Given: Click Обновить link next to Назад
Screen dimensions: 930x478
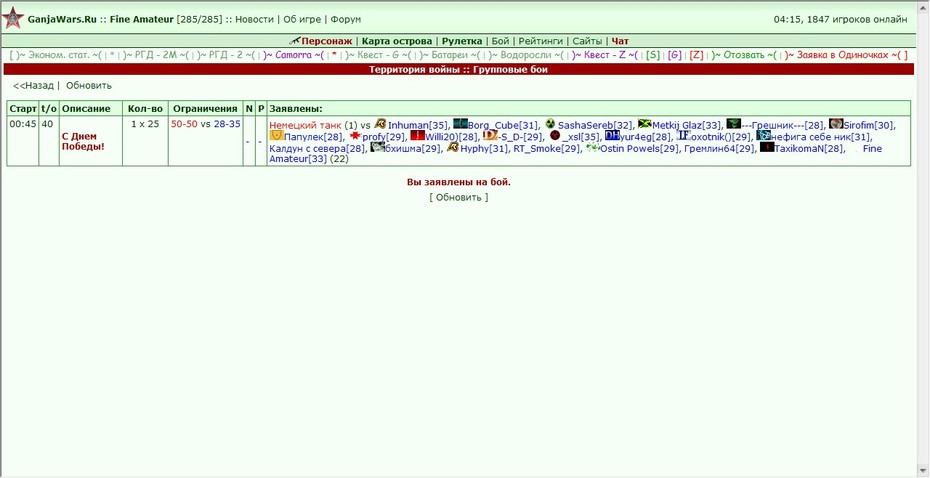Looking at the screenshot, I should tap(89, 85).
